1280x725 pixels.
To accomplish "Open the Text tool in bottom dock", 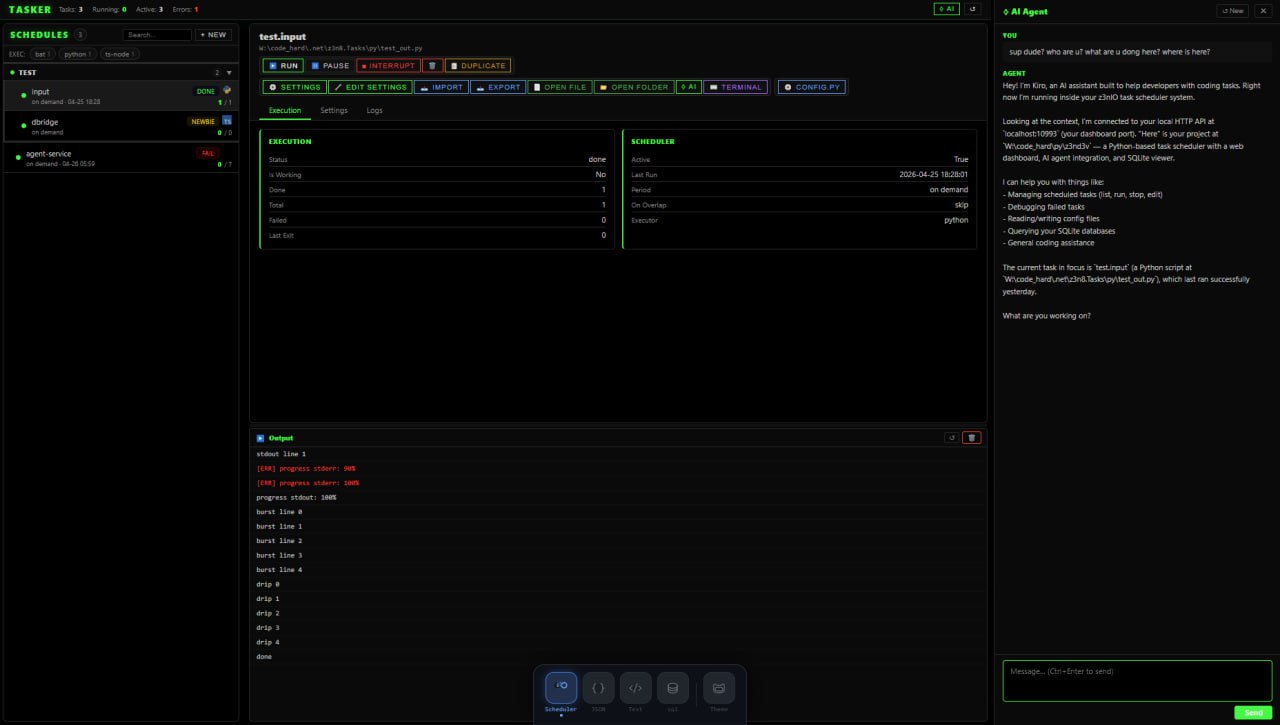I will 635,688.
